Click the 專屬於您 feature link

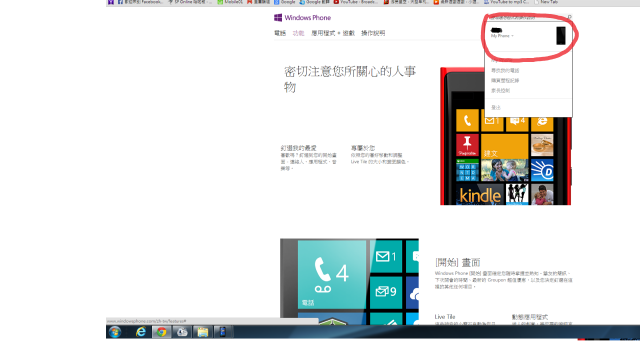(x=363, y=148)
